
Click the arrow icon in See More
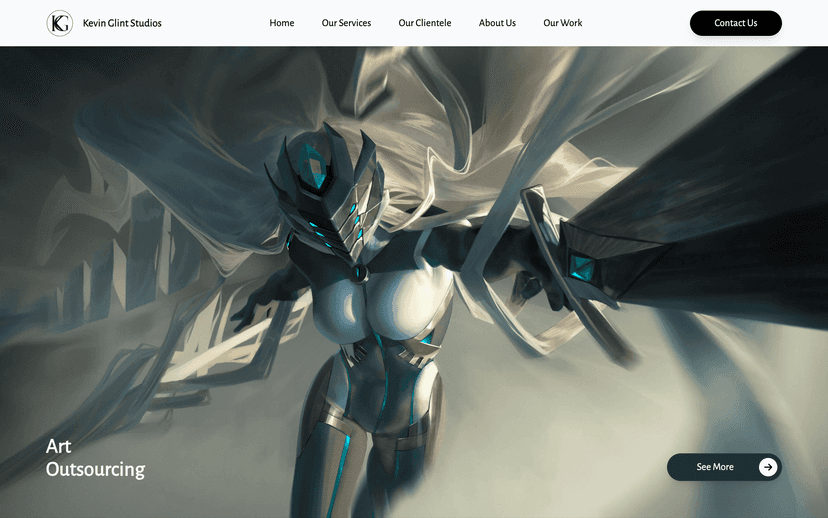[x=768, y=467]
